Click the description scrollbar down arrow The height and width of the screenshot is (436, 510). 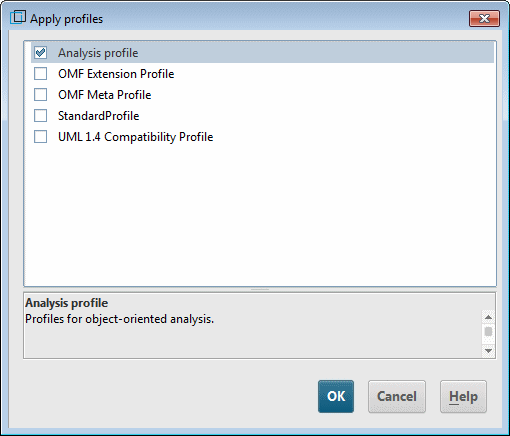tap(488, 351)
